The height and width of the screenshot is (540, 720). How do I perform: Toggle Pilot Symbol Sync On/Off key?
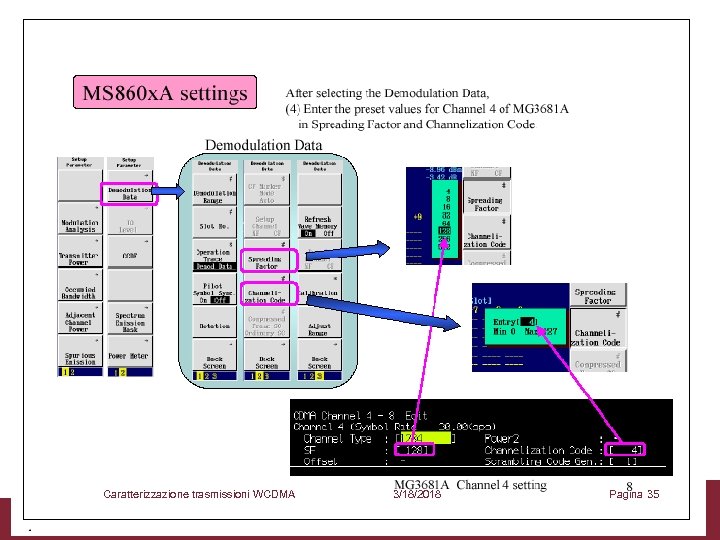[x=214, y=289]
